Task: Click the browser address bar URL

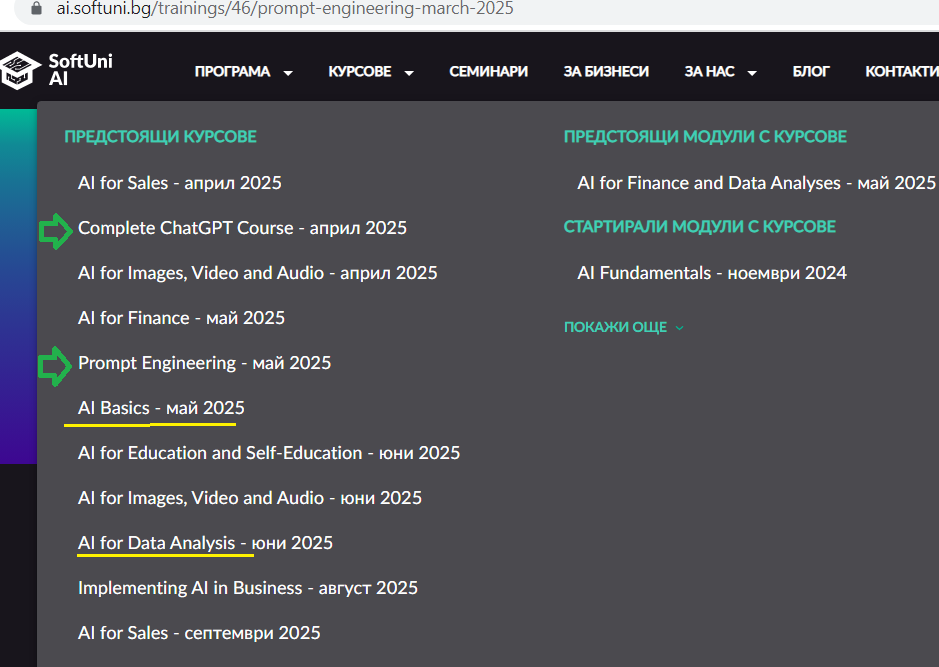Action: [x=285, y=8]
